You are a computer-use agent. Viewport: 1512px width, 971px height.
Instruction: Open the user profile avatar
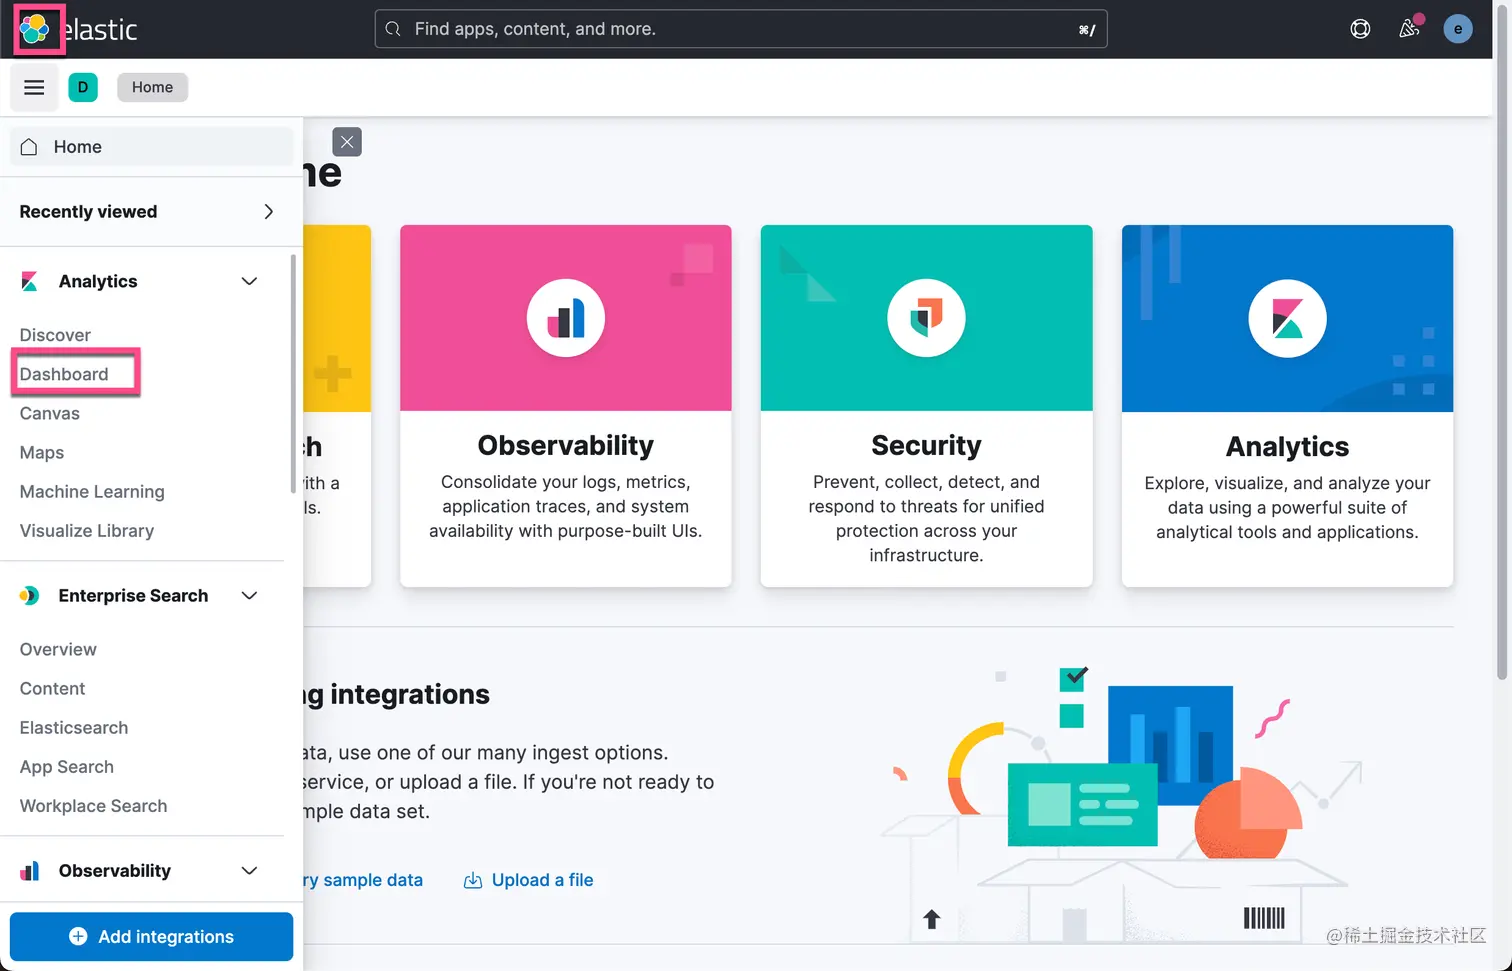(1458, 29)
